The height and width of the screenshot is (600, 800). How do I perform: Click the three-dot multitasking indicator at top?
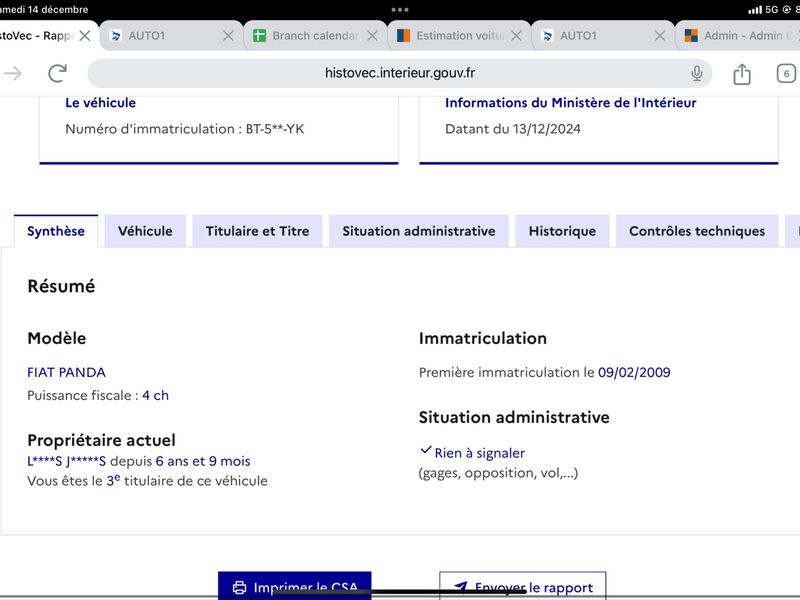click(399, 10)
